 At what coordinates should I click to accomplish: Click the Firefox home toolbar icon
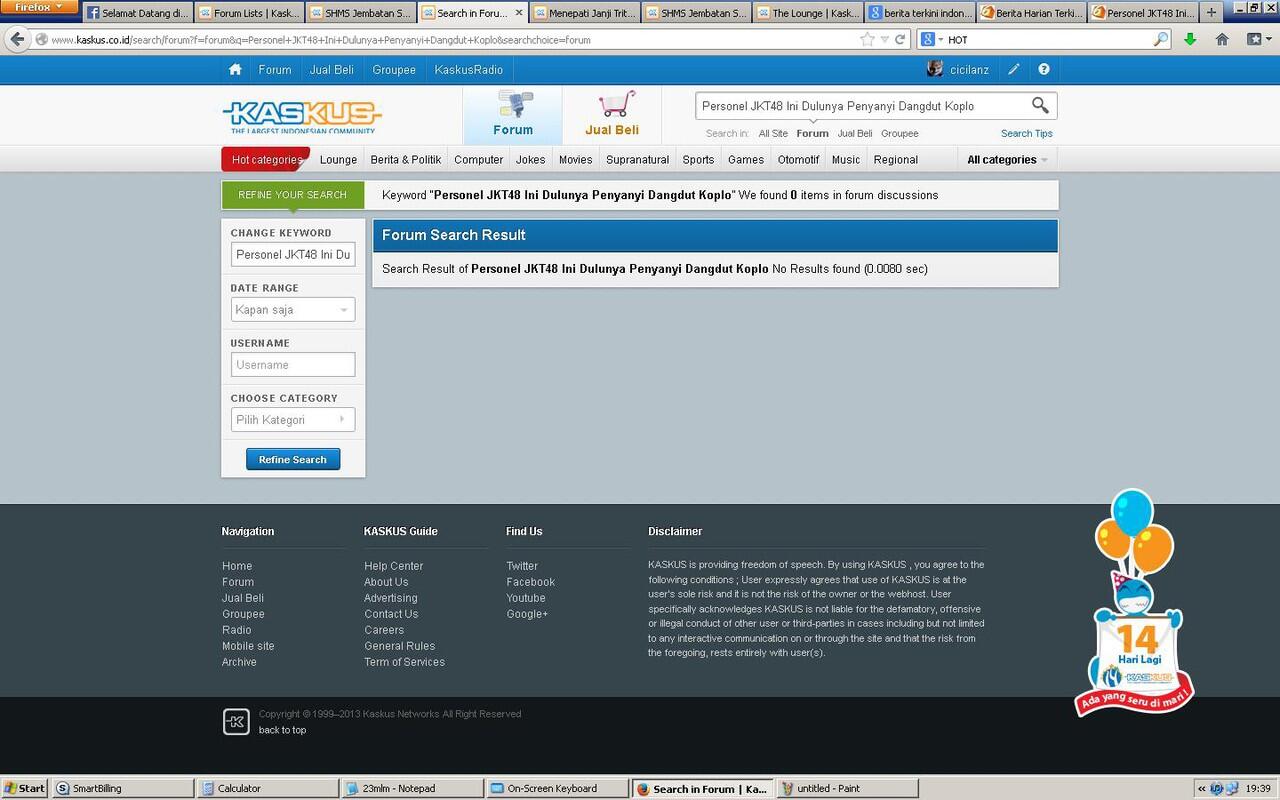tap(1222, 39)
